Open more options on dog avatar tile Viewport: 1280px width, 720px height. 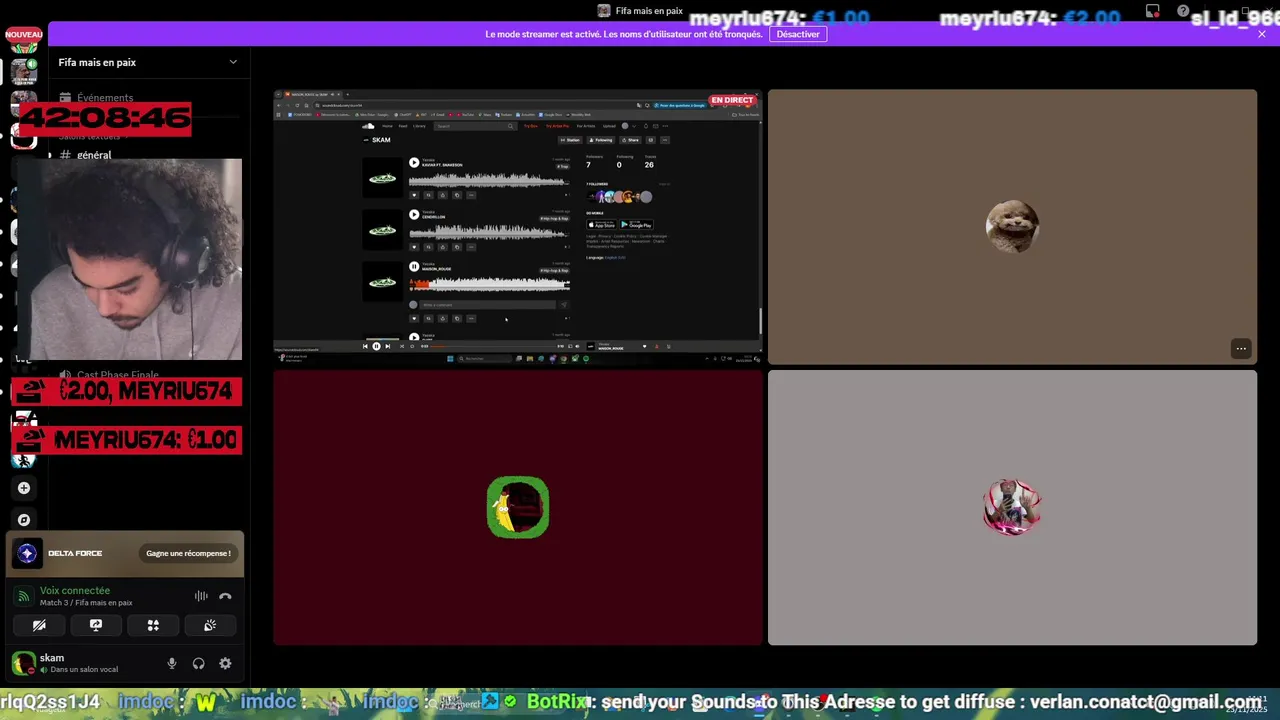1241,349
